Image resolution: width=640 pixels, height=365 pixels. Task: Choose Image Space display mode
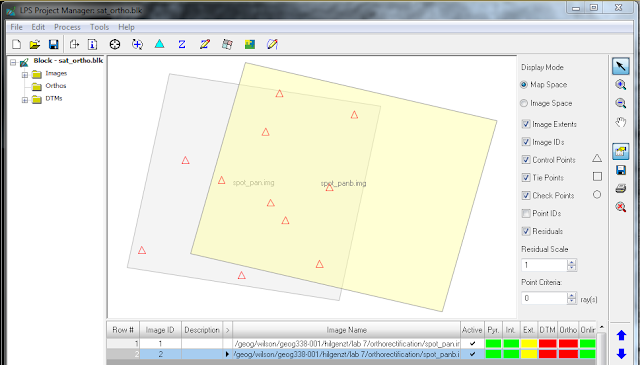pos(524,103)
